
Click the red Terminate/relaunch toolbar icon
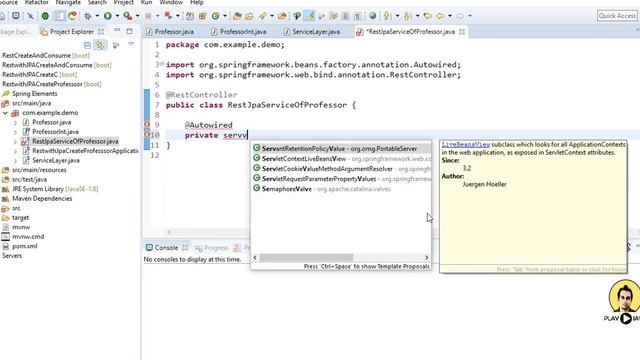(x=168, y=16)
